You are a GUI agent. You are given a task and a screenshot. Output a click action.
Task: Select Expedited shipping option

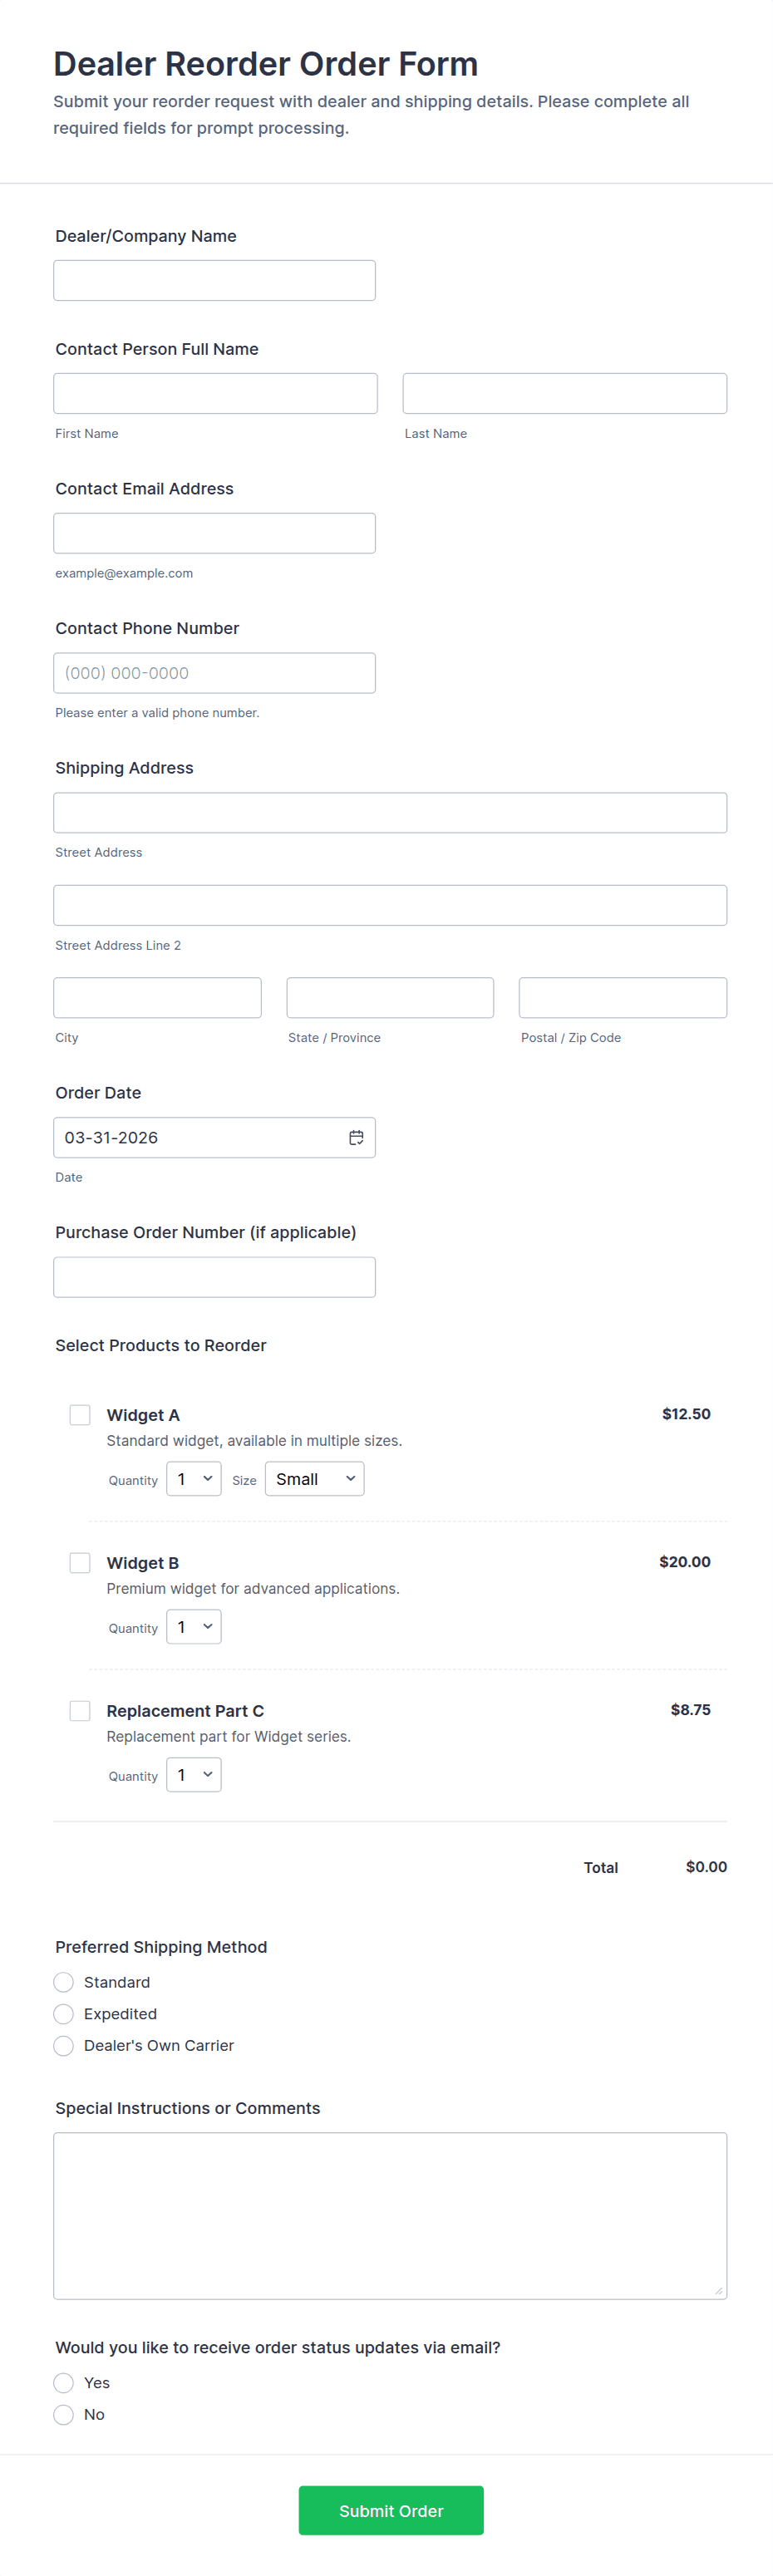(64, 2014)
